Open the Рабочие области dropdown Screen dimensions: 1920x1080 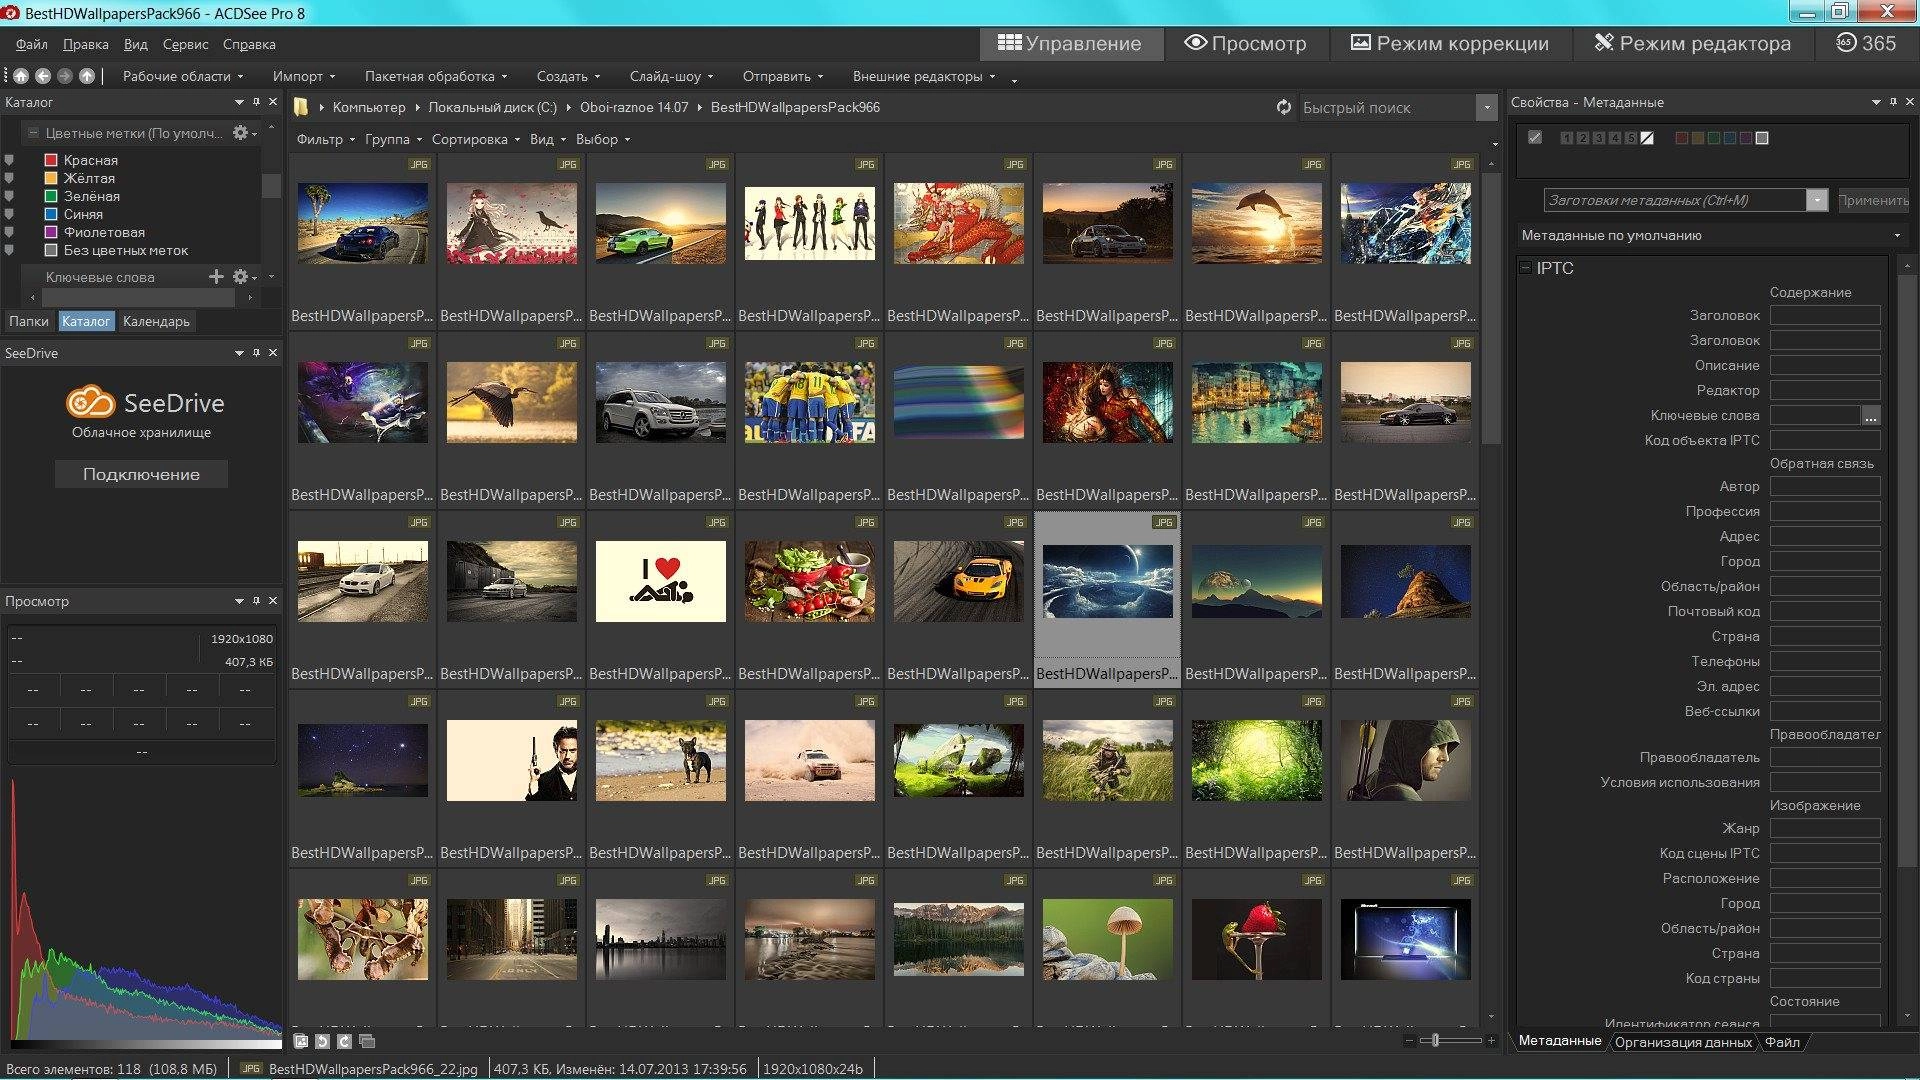tap(183, 76)
